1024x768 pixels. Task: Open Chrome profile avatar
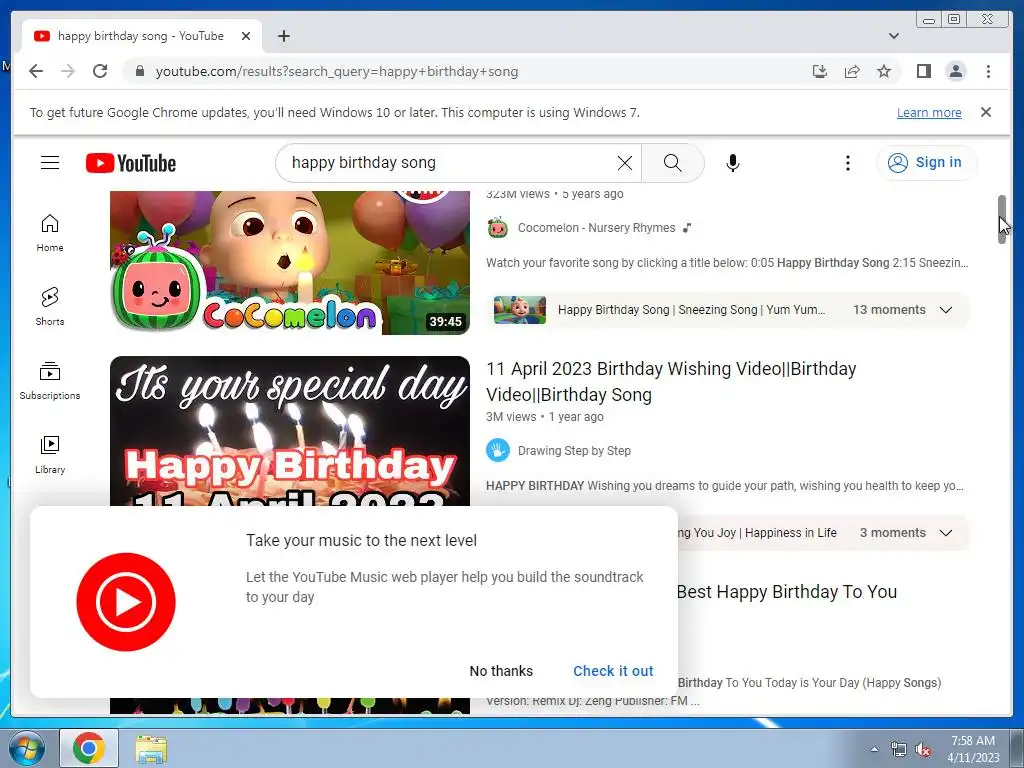[955, 71]
